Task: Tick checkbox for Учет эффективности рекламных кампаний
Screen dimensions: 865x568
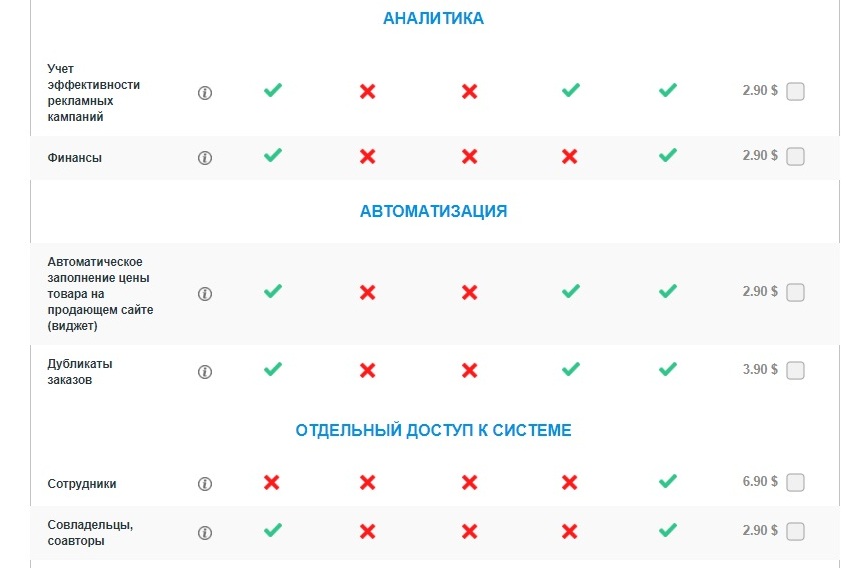Action: pyautogui.click(x=795, y=92)
